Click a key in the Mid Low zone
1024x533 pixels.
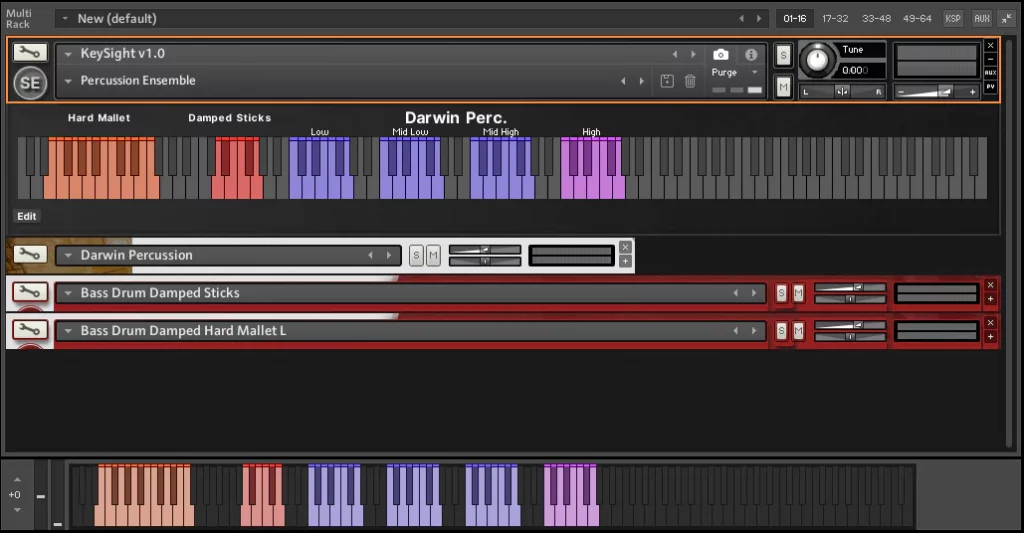[411, 168]
